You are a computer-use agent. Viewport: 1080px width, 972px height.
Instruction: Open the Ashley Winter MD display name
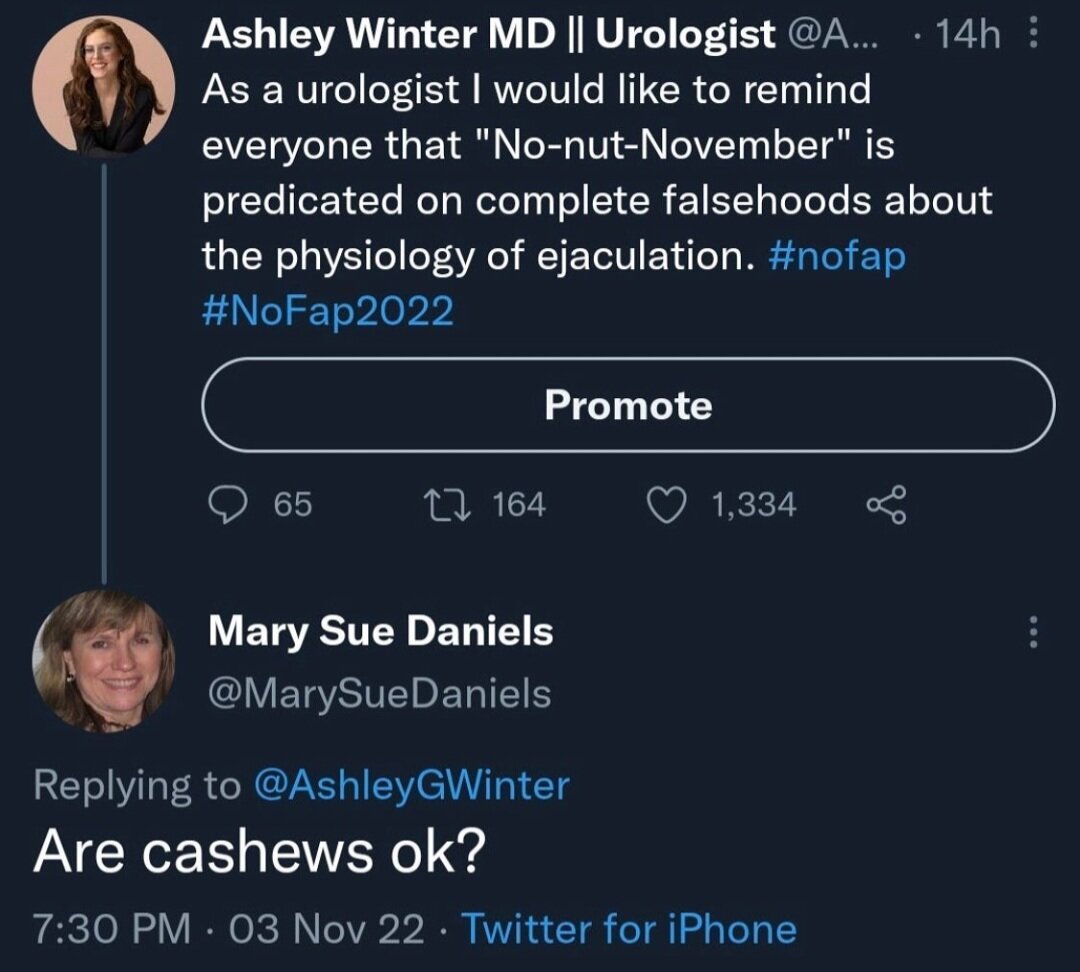coord(490,35)
